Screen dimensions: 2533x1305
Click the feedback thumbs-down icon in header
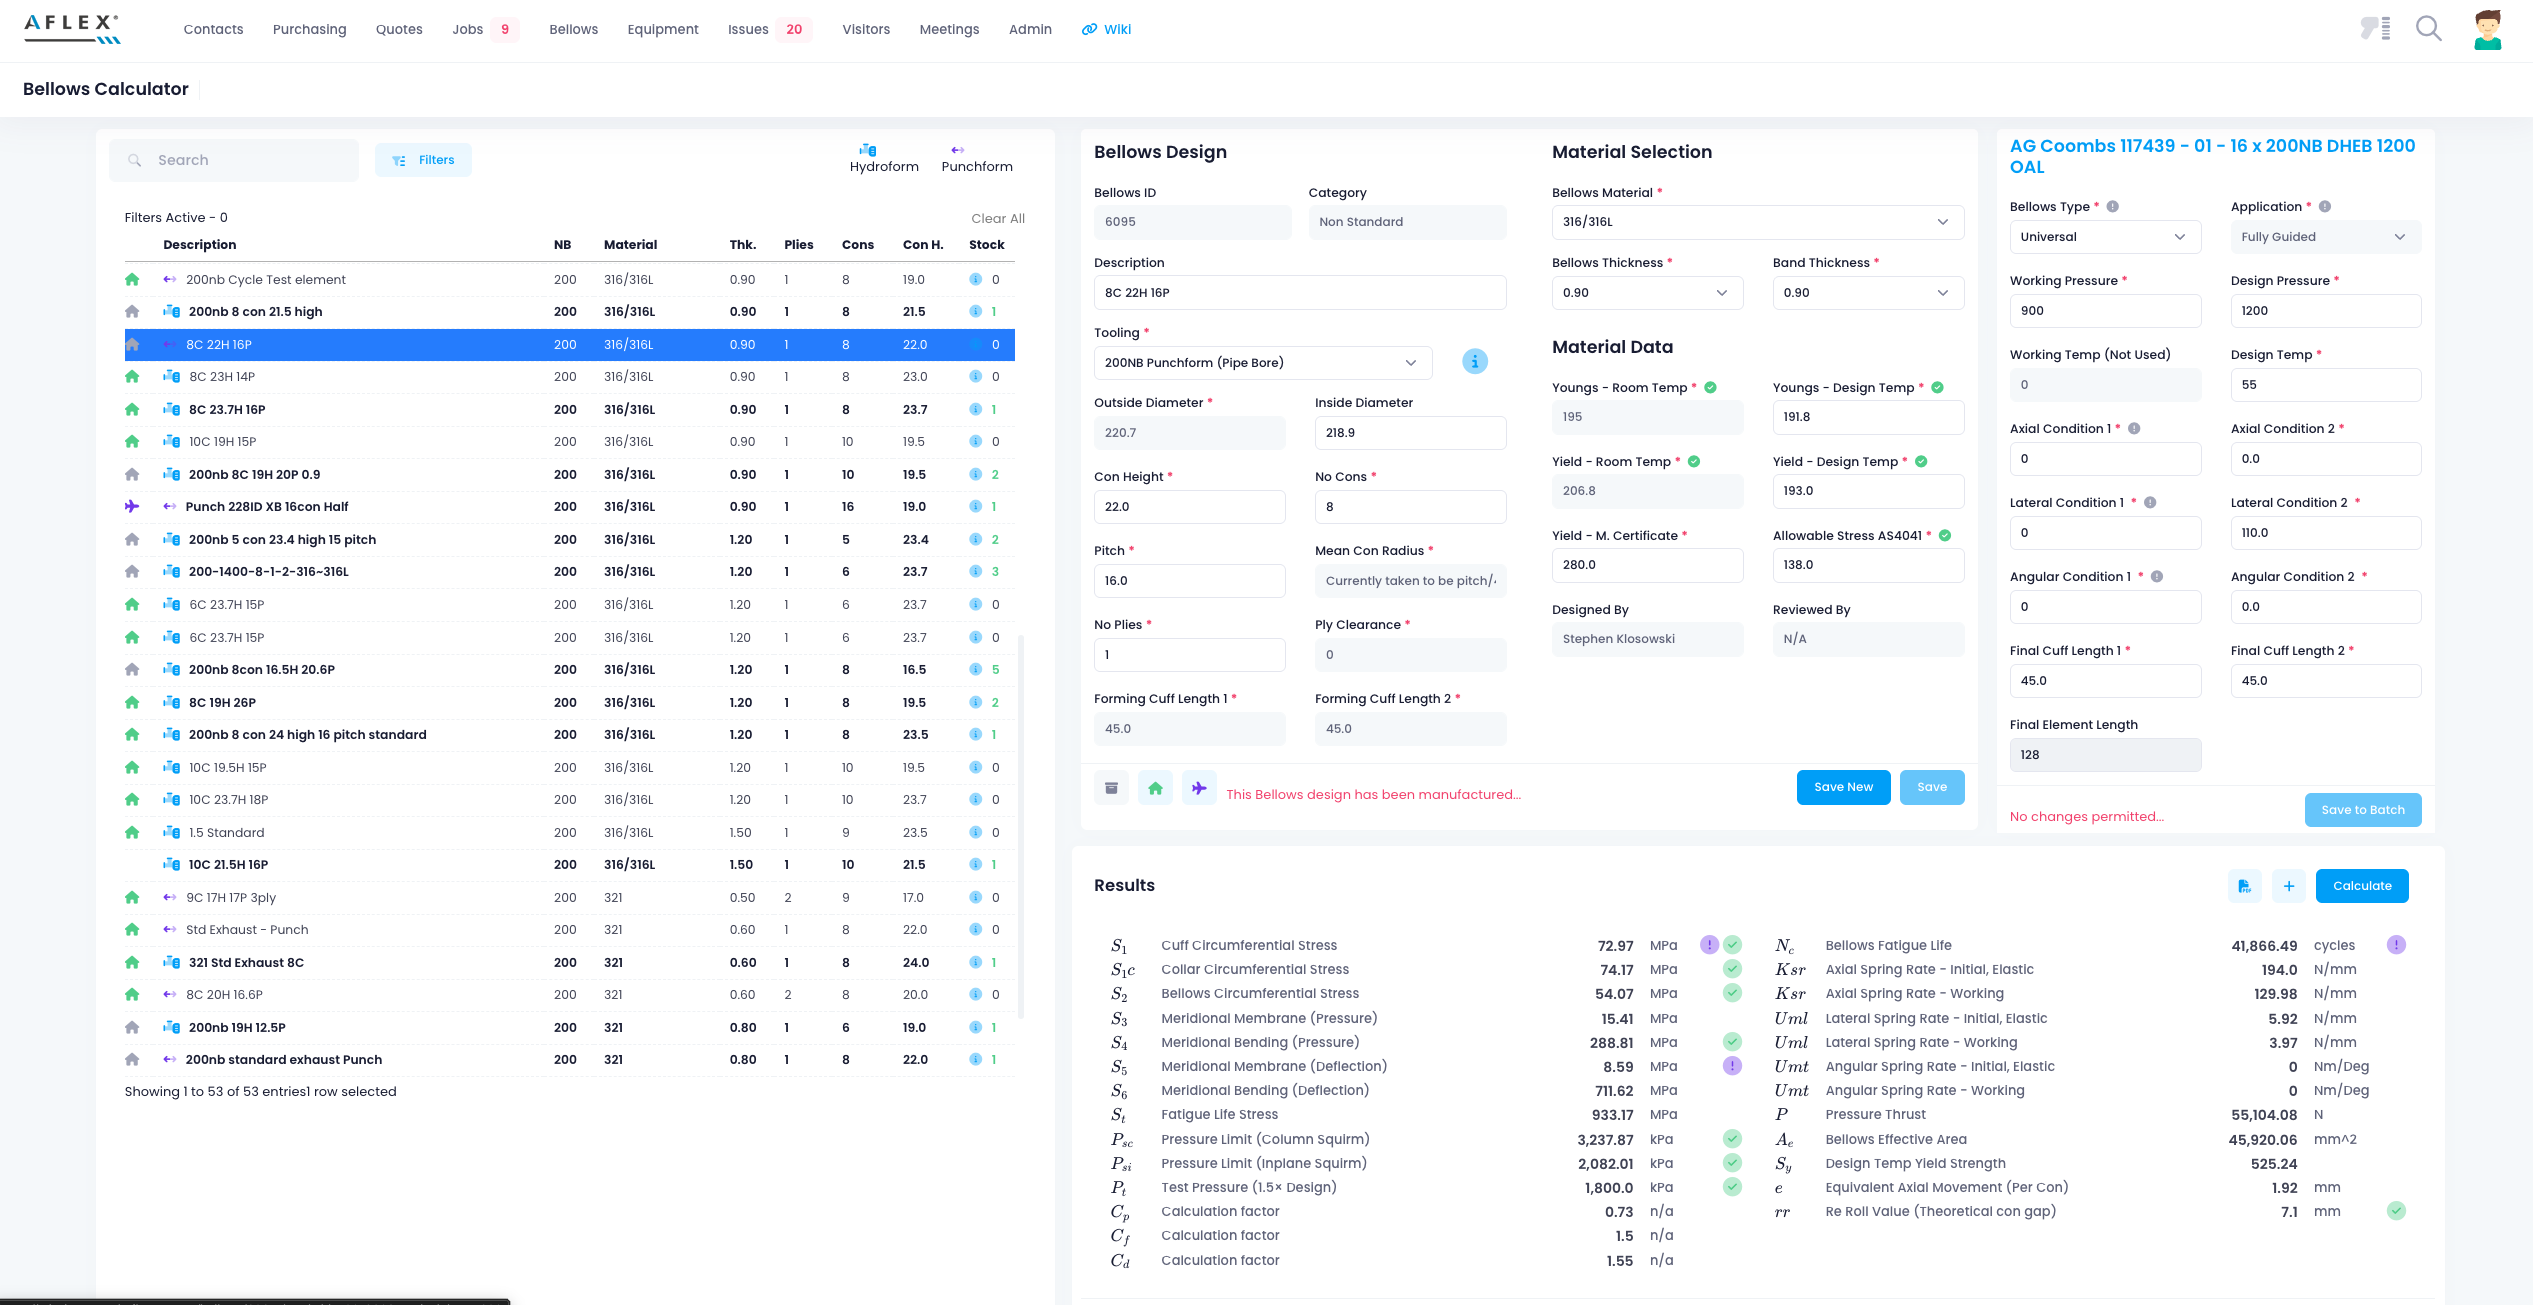(2376, 29)
